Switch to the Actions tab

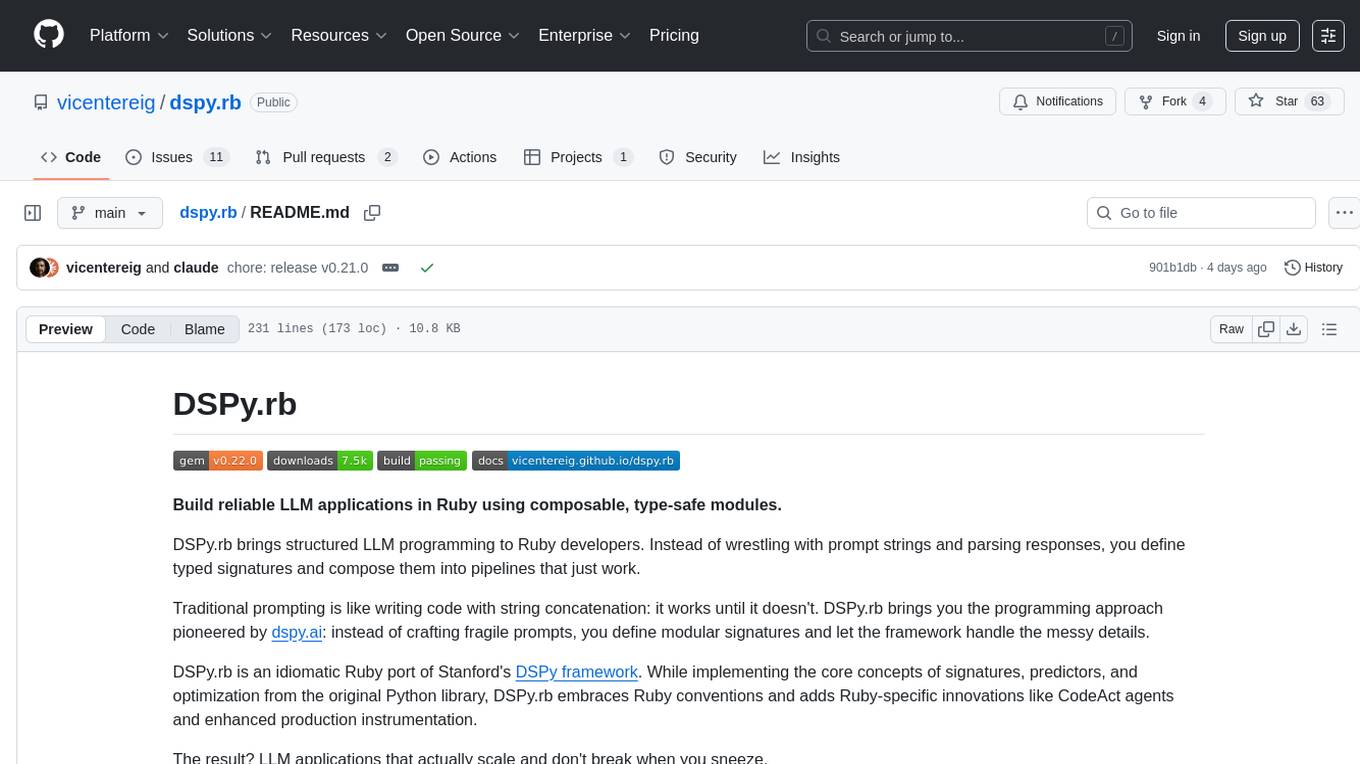point(460,157)
